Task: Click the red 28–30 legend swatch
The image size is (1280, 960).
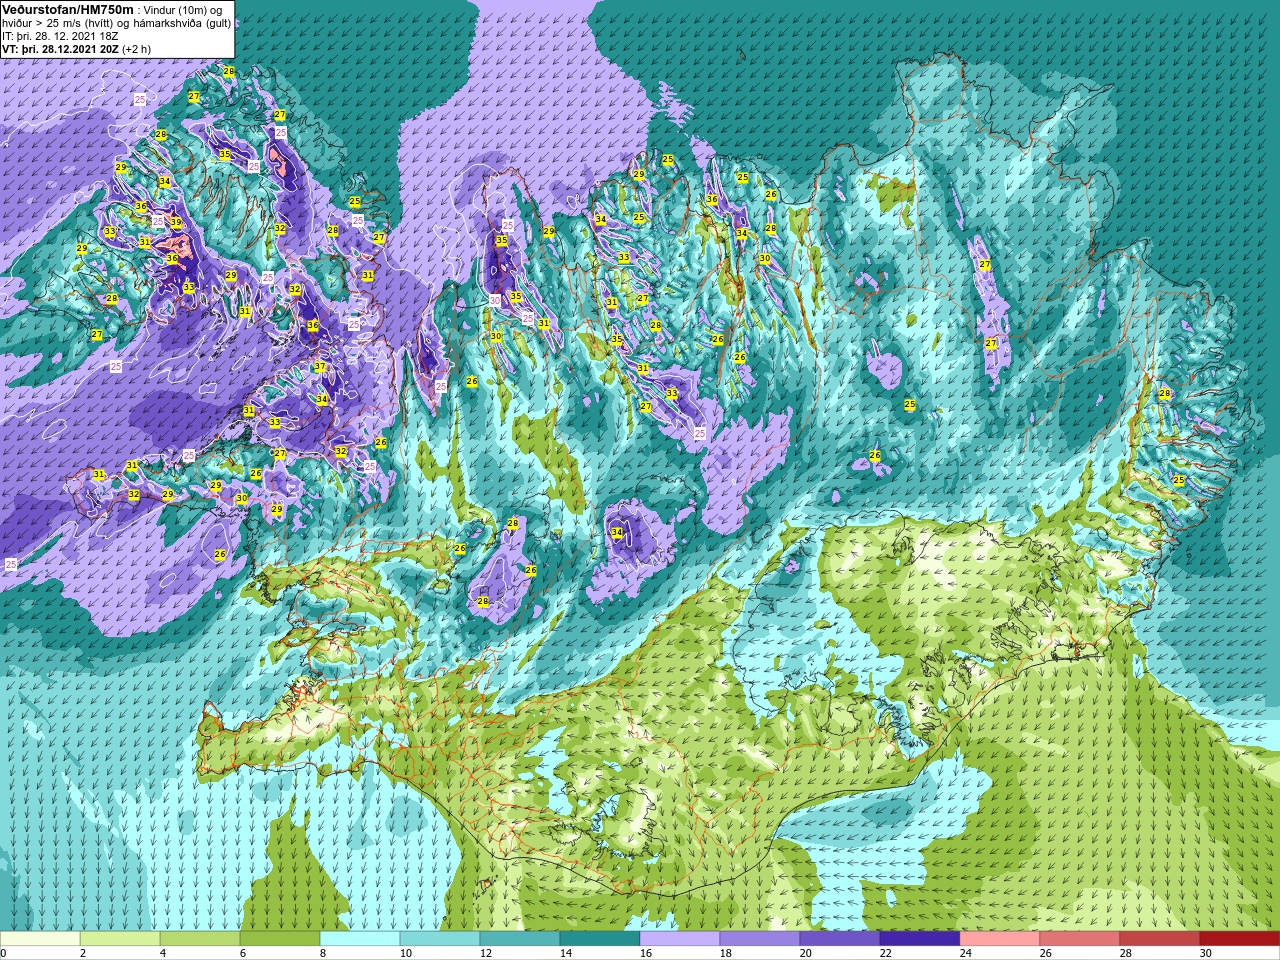Action: (x=1160, y=939)
